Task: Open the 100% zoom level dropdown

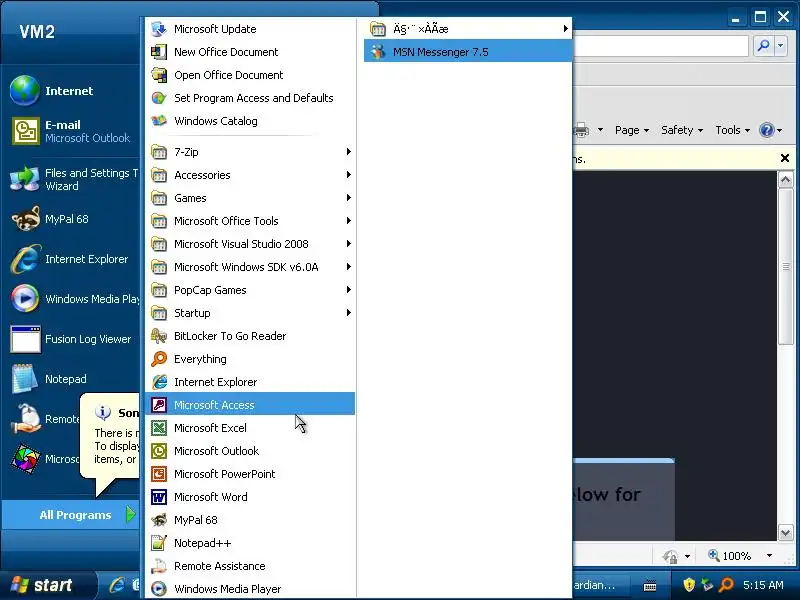Action: [769, 556]
